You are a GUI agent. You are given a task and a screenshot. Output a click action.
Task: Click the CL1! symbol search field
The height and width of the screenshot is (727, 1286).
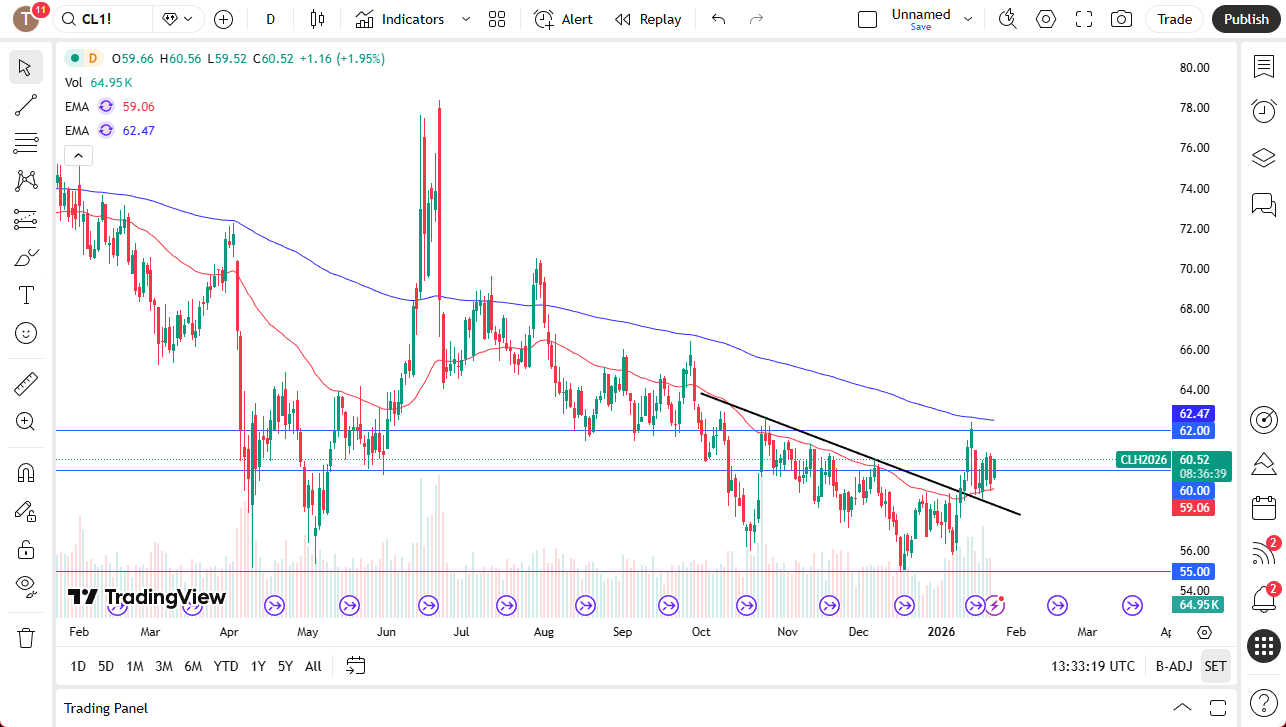(103, 19)
